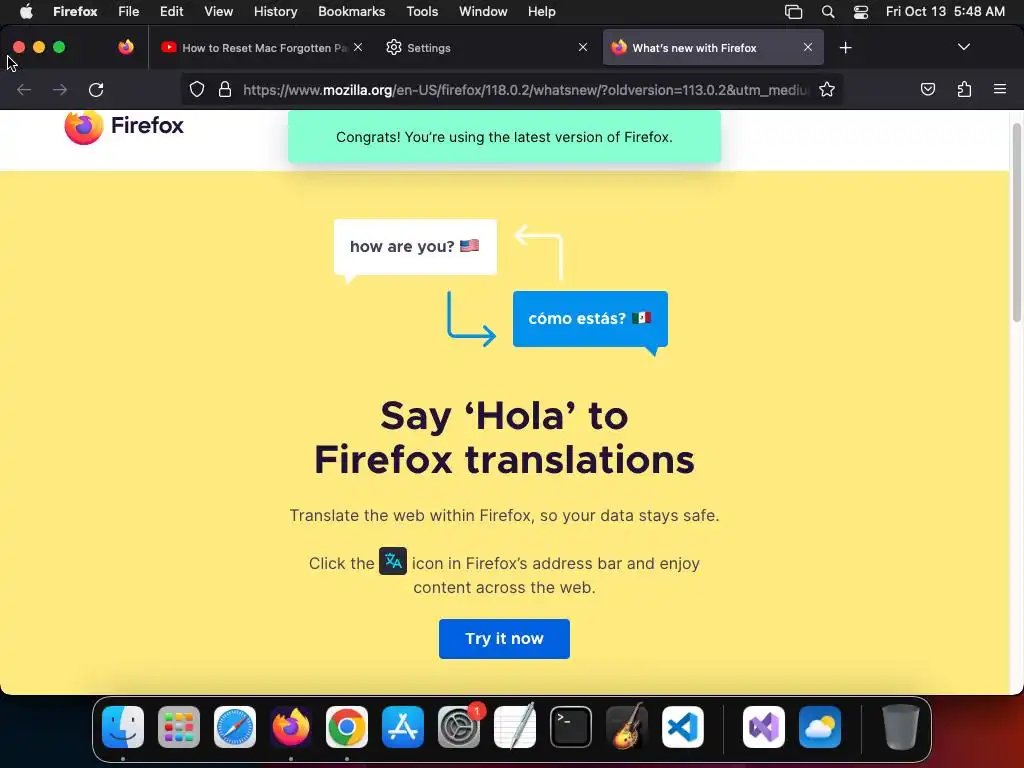Open the Firefox application hamburger menu

click(x=1000, y=89)
